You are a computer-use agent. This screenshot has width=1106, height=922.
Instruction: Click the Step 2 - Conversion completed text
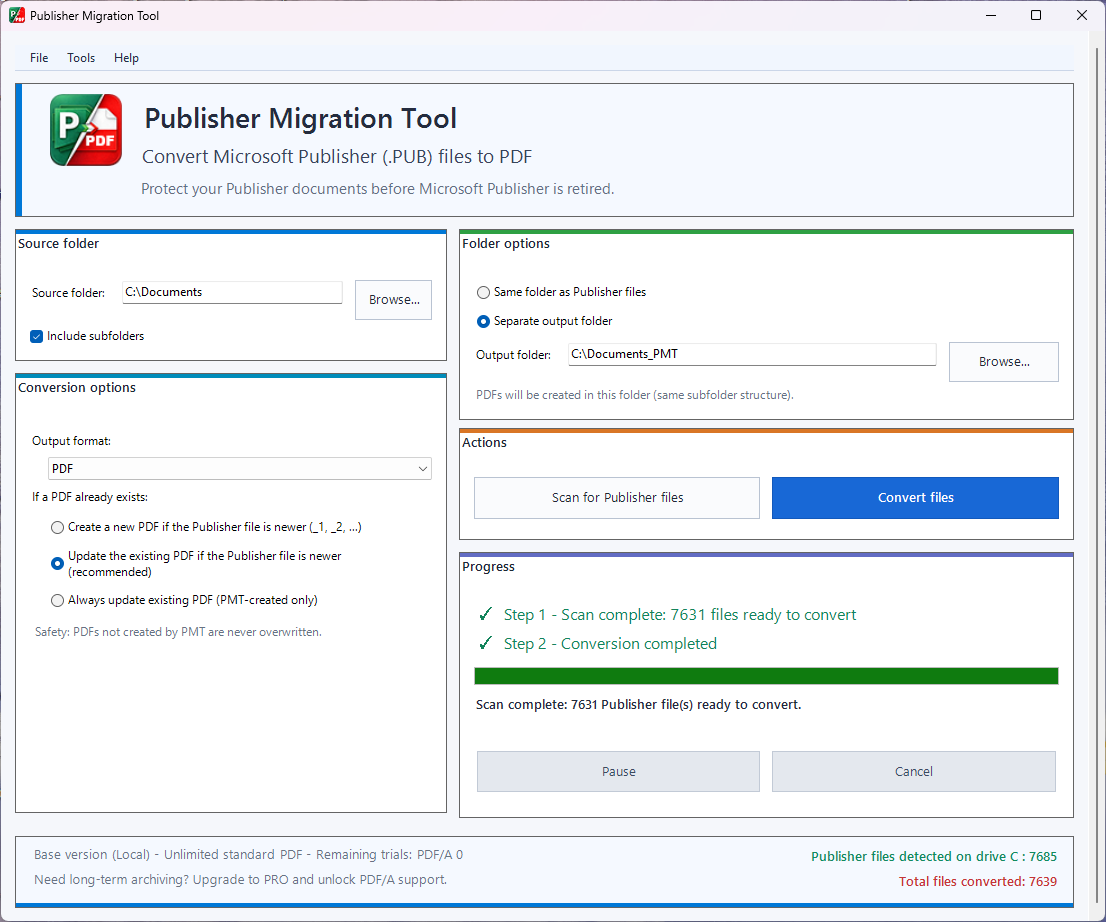click(610, 644)
